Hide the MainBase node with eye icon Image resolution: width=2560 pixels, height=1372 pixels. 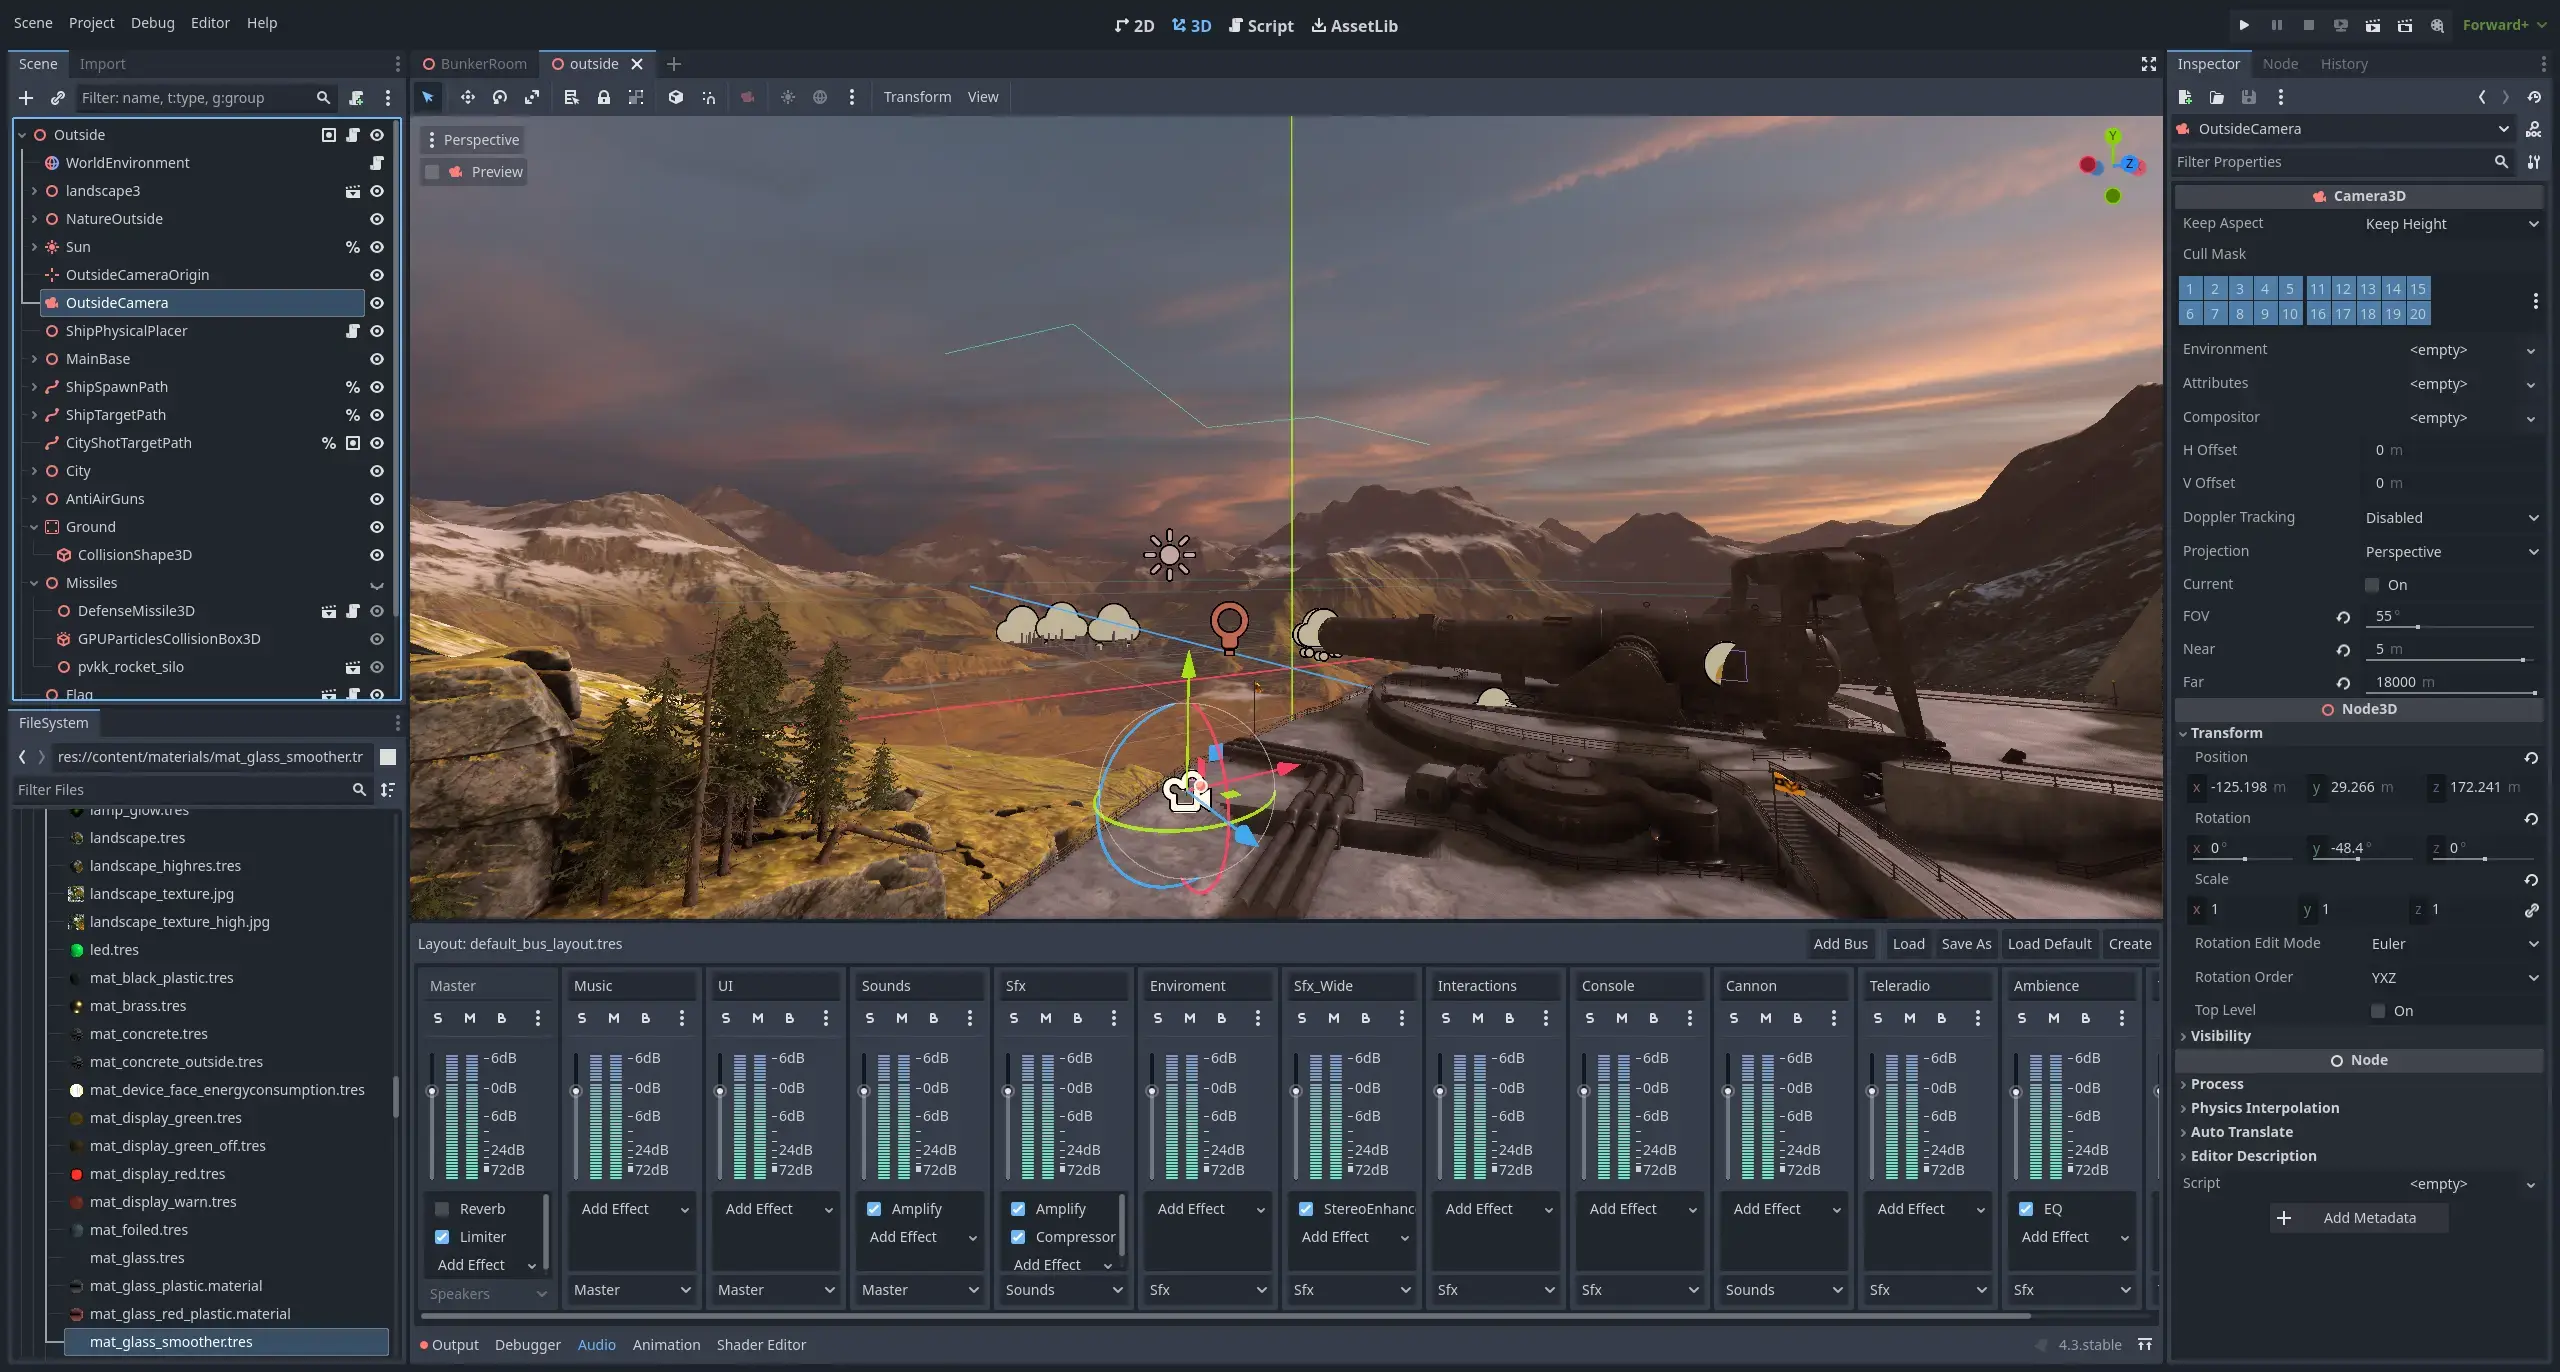tap(377, 359)
